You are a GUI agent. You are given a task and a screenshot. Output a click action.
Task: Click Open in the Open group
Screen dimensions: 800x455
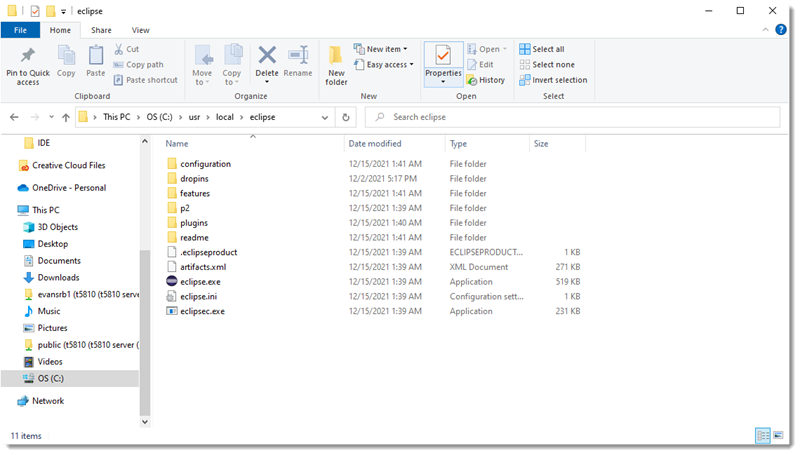(x=487, y=49)
